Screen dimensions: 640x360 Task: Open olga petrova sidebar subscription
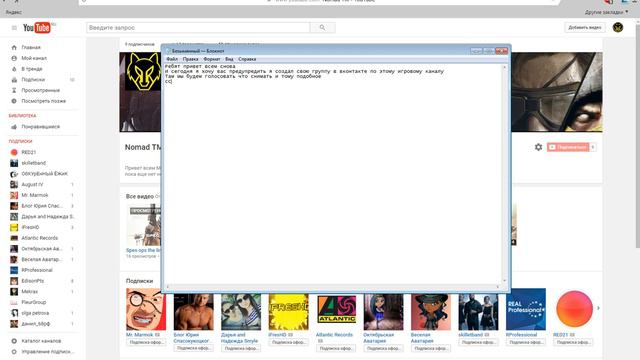(x=35, y=313)
